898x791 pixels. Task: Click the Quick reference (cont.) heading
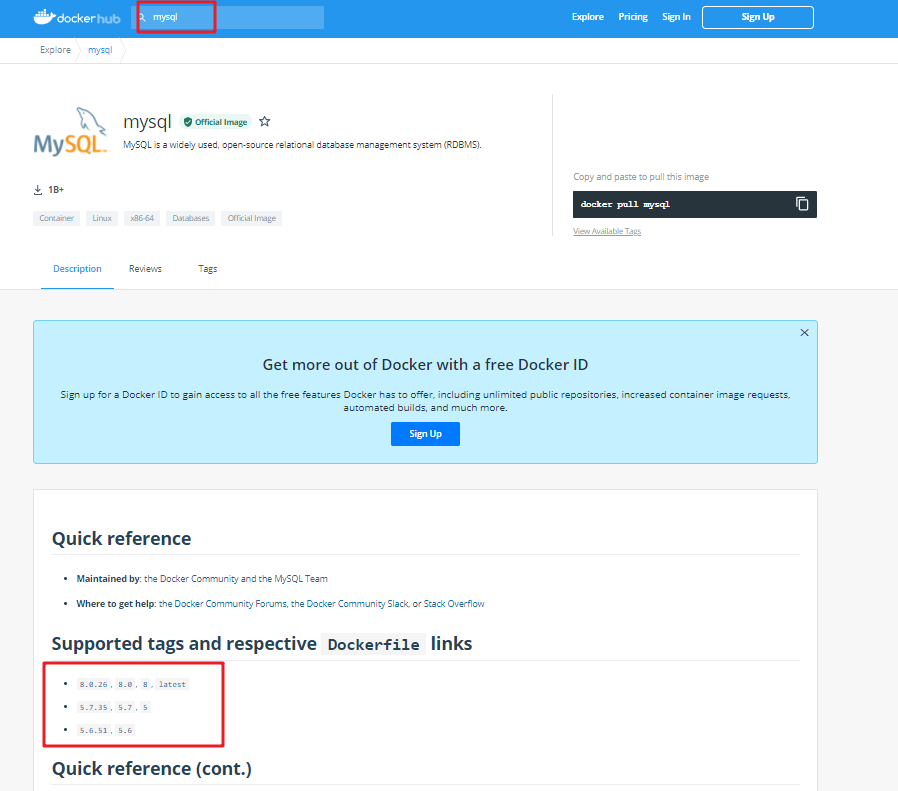[x=152, y=769]
